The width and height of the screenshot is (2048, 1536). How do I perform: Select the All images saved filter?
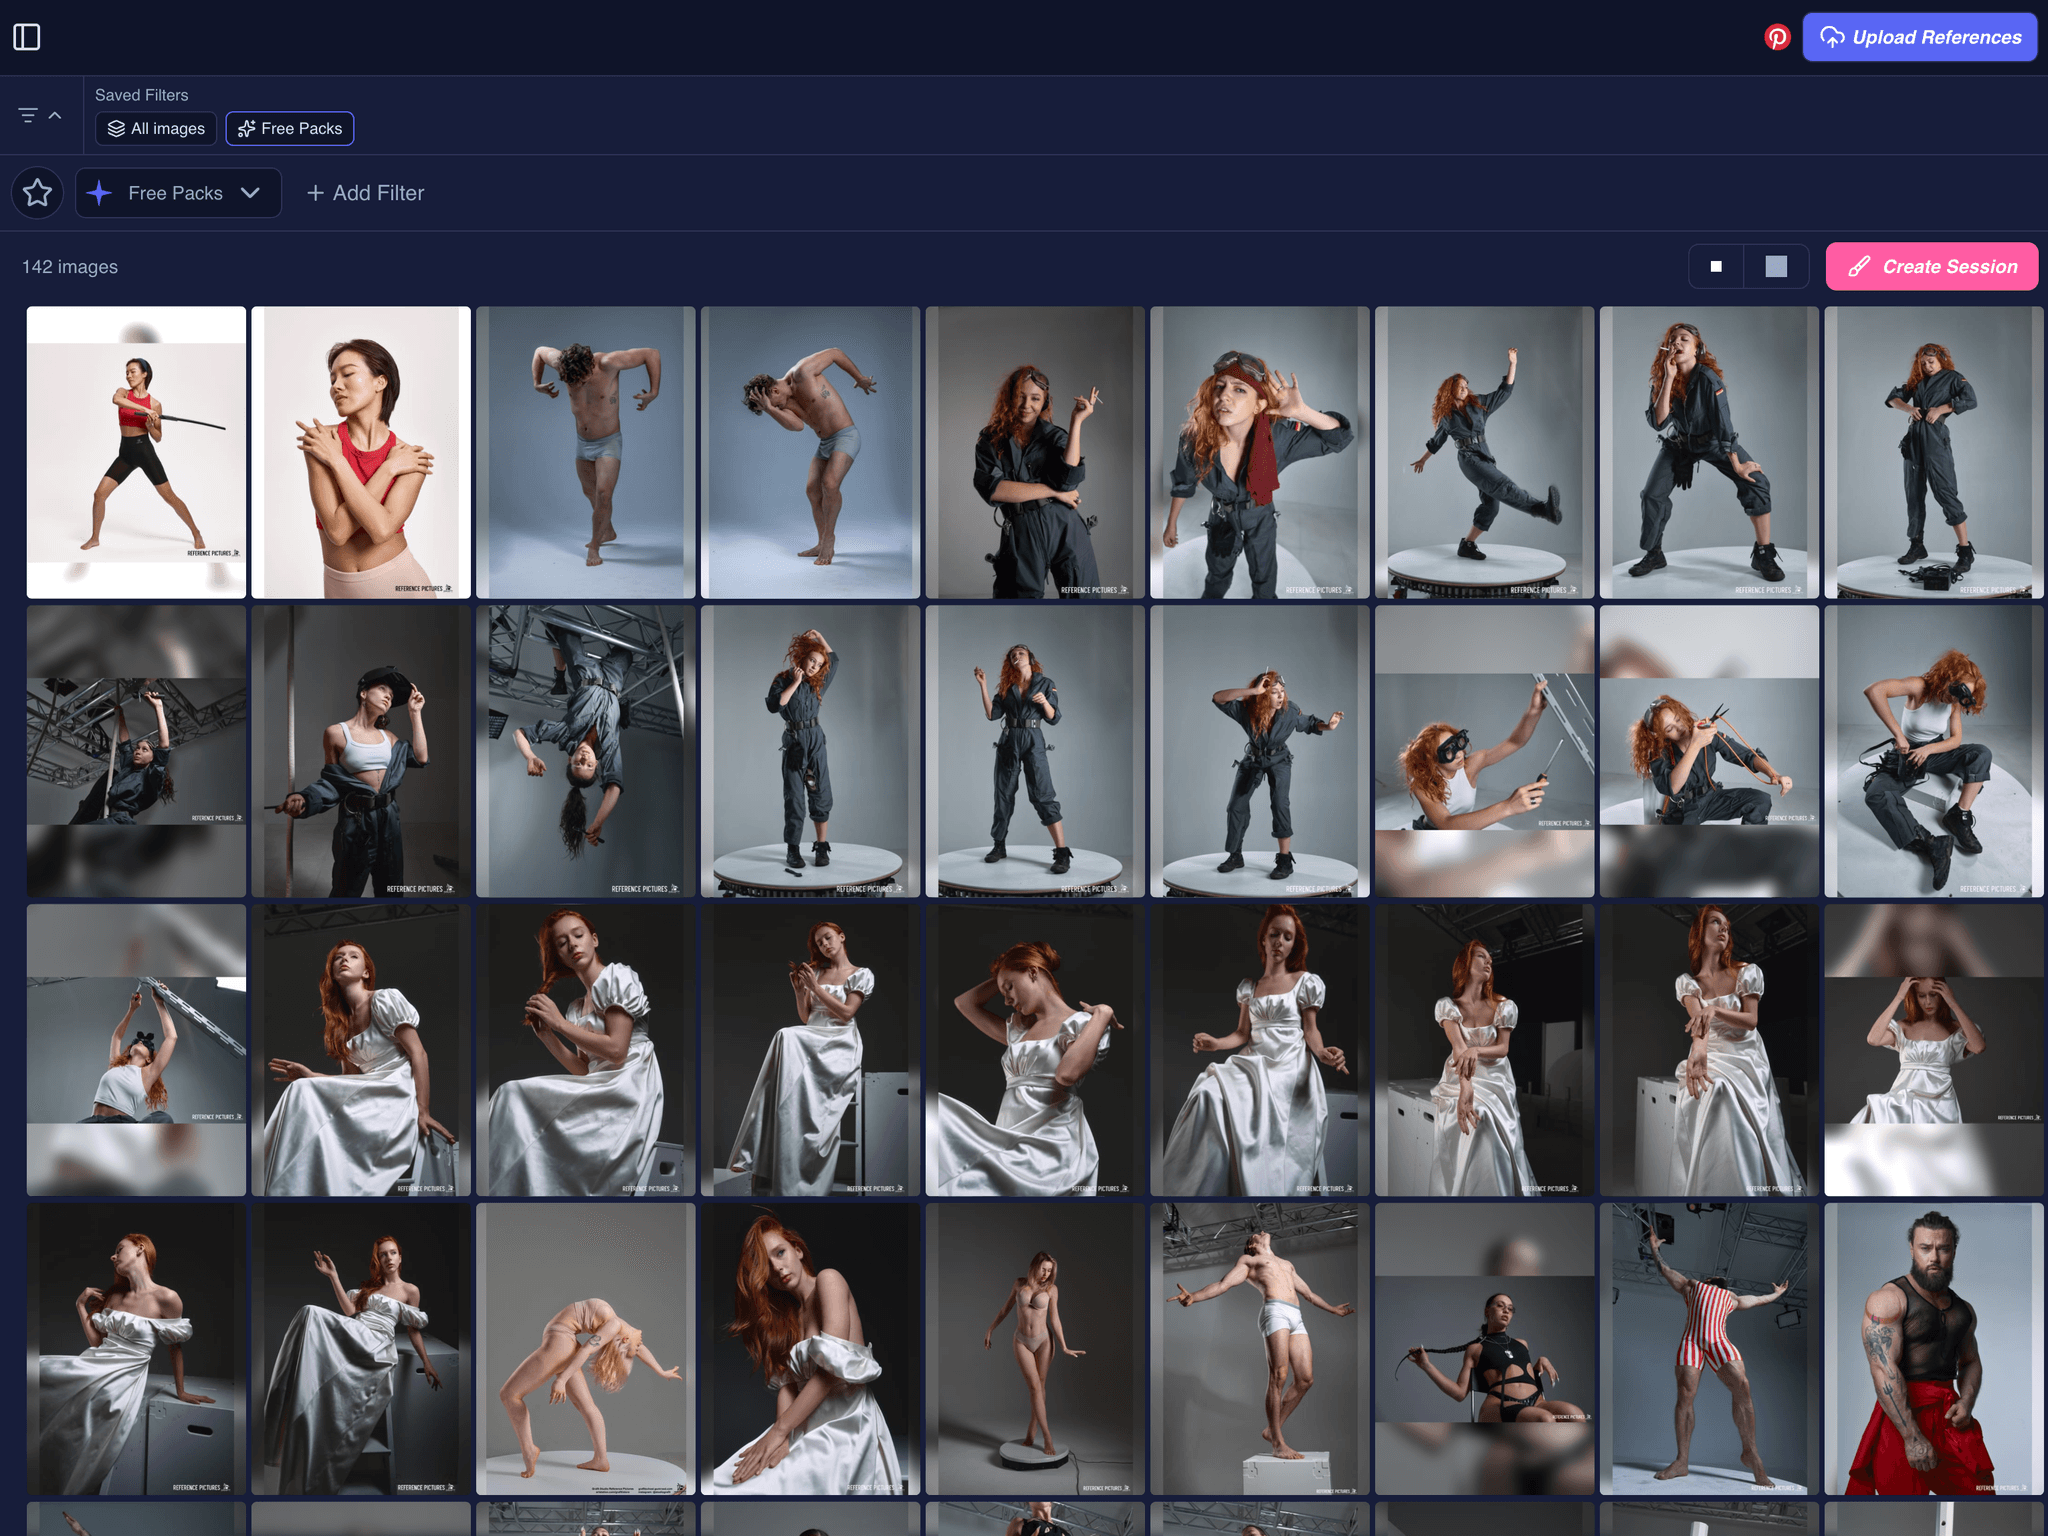click(156, 128)
